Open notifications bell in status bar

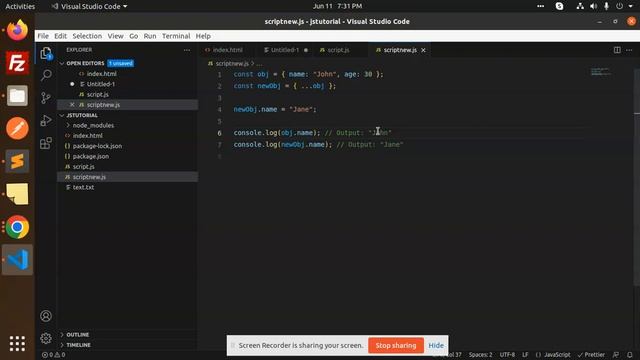(x=630, y=355)
